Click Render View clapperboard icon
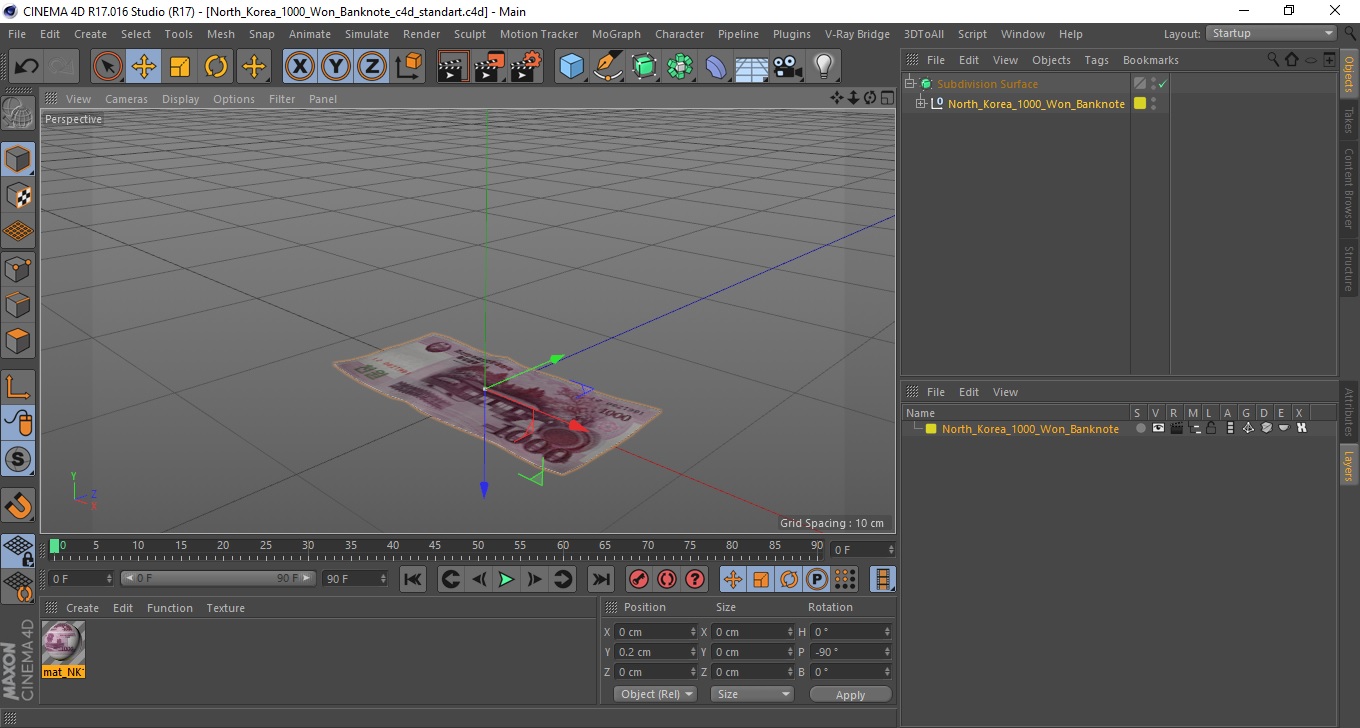Image resolution: width=1360 pixels, height=728 pixels. (x=454, y=67)
